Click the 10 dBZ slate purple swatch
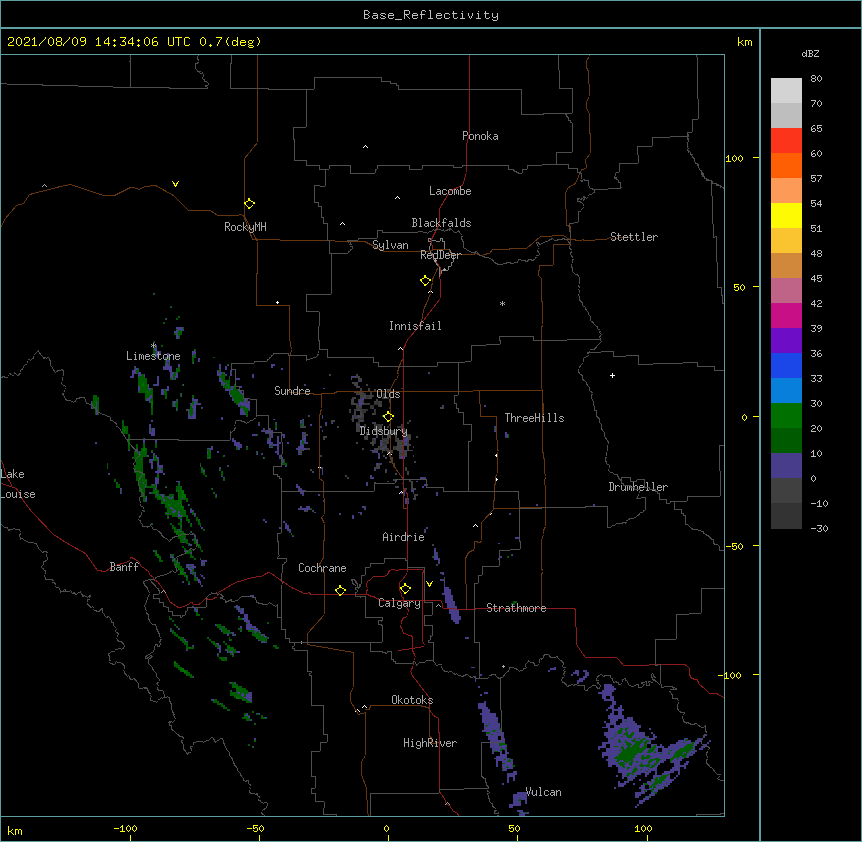Image resolution: width=862 pixels, height=842 pixels. (x=786, y=466)
